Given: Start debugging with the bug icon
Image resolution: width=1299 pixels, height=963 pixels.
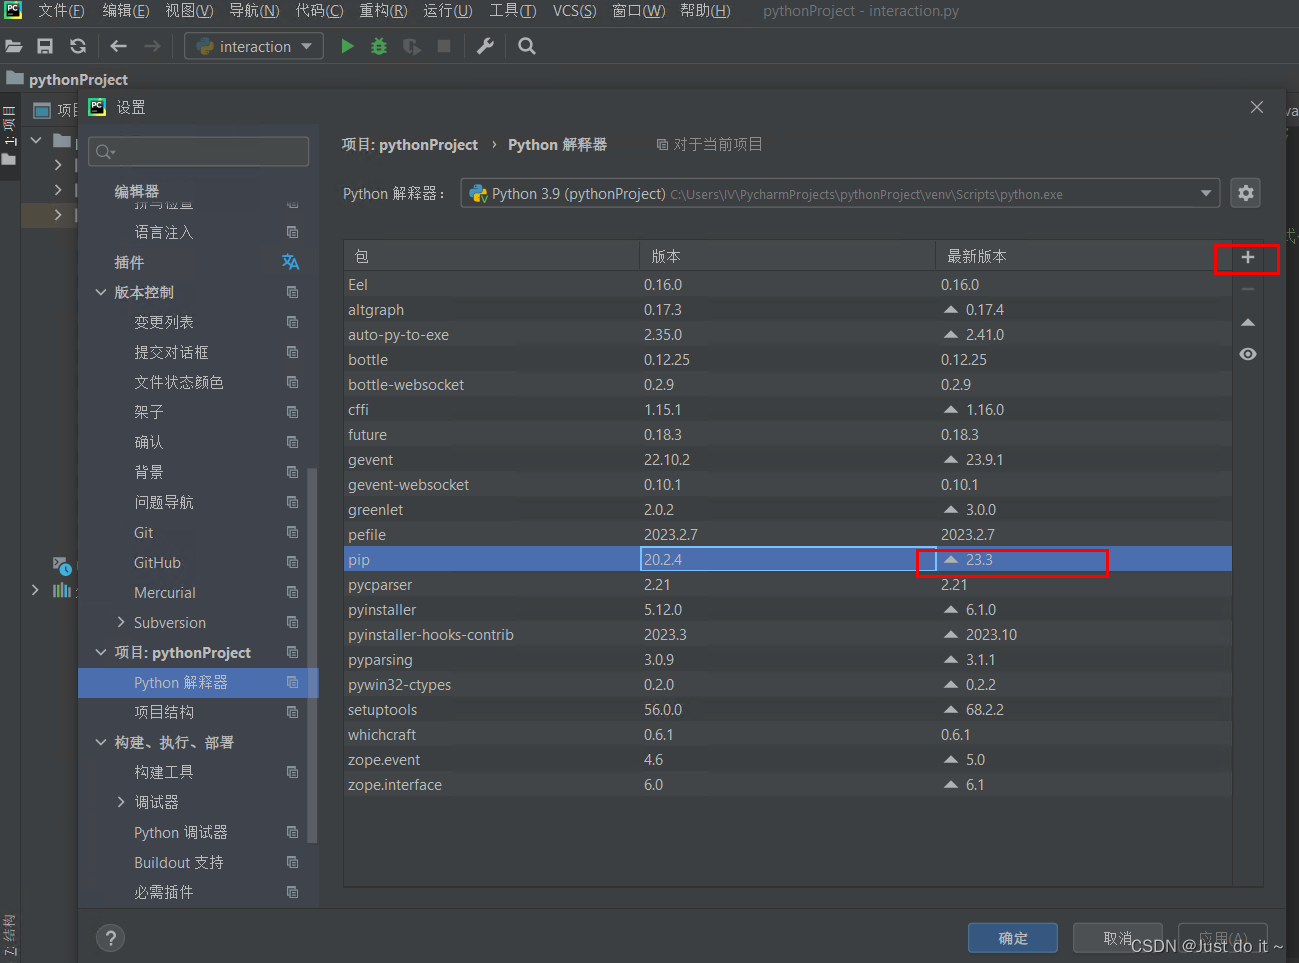Looking at the screenshot, I should pyautogui.click(x=379, y=46).
